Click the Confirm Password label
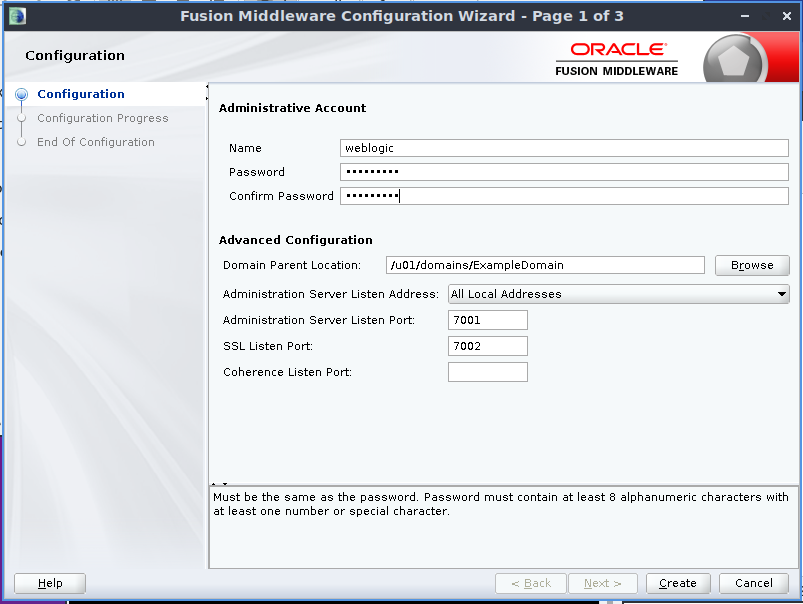This screenshot has height=604, width=803. point(281,196)
